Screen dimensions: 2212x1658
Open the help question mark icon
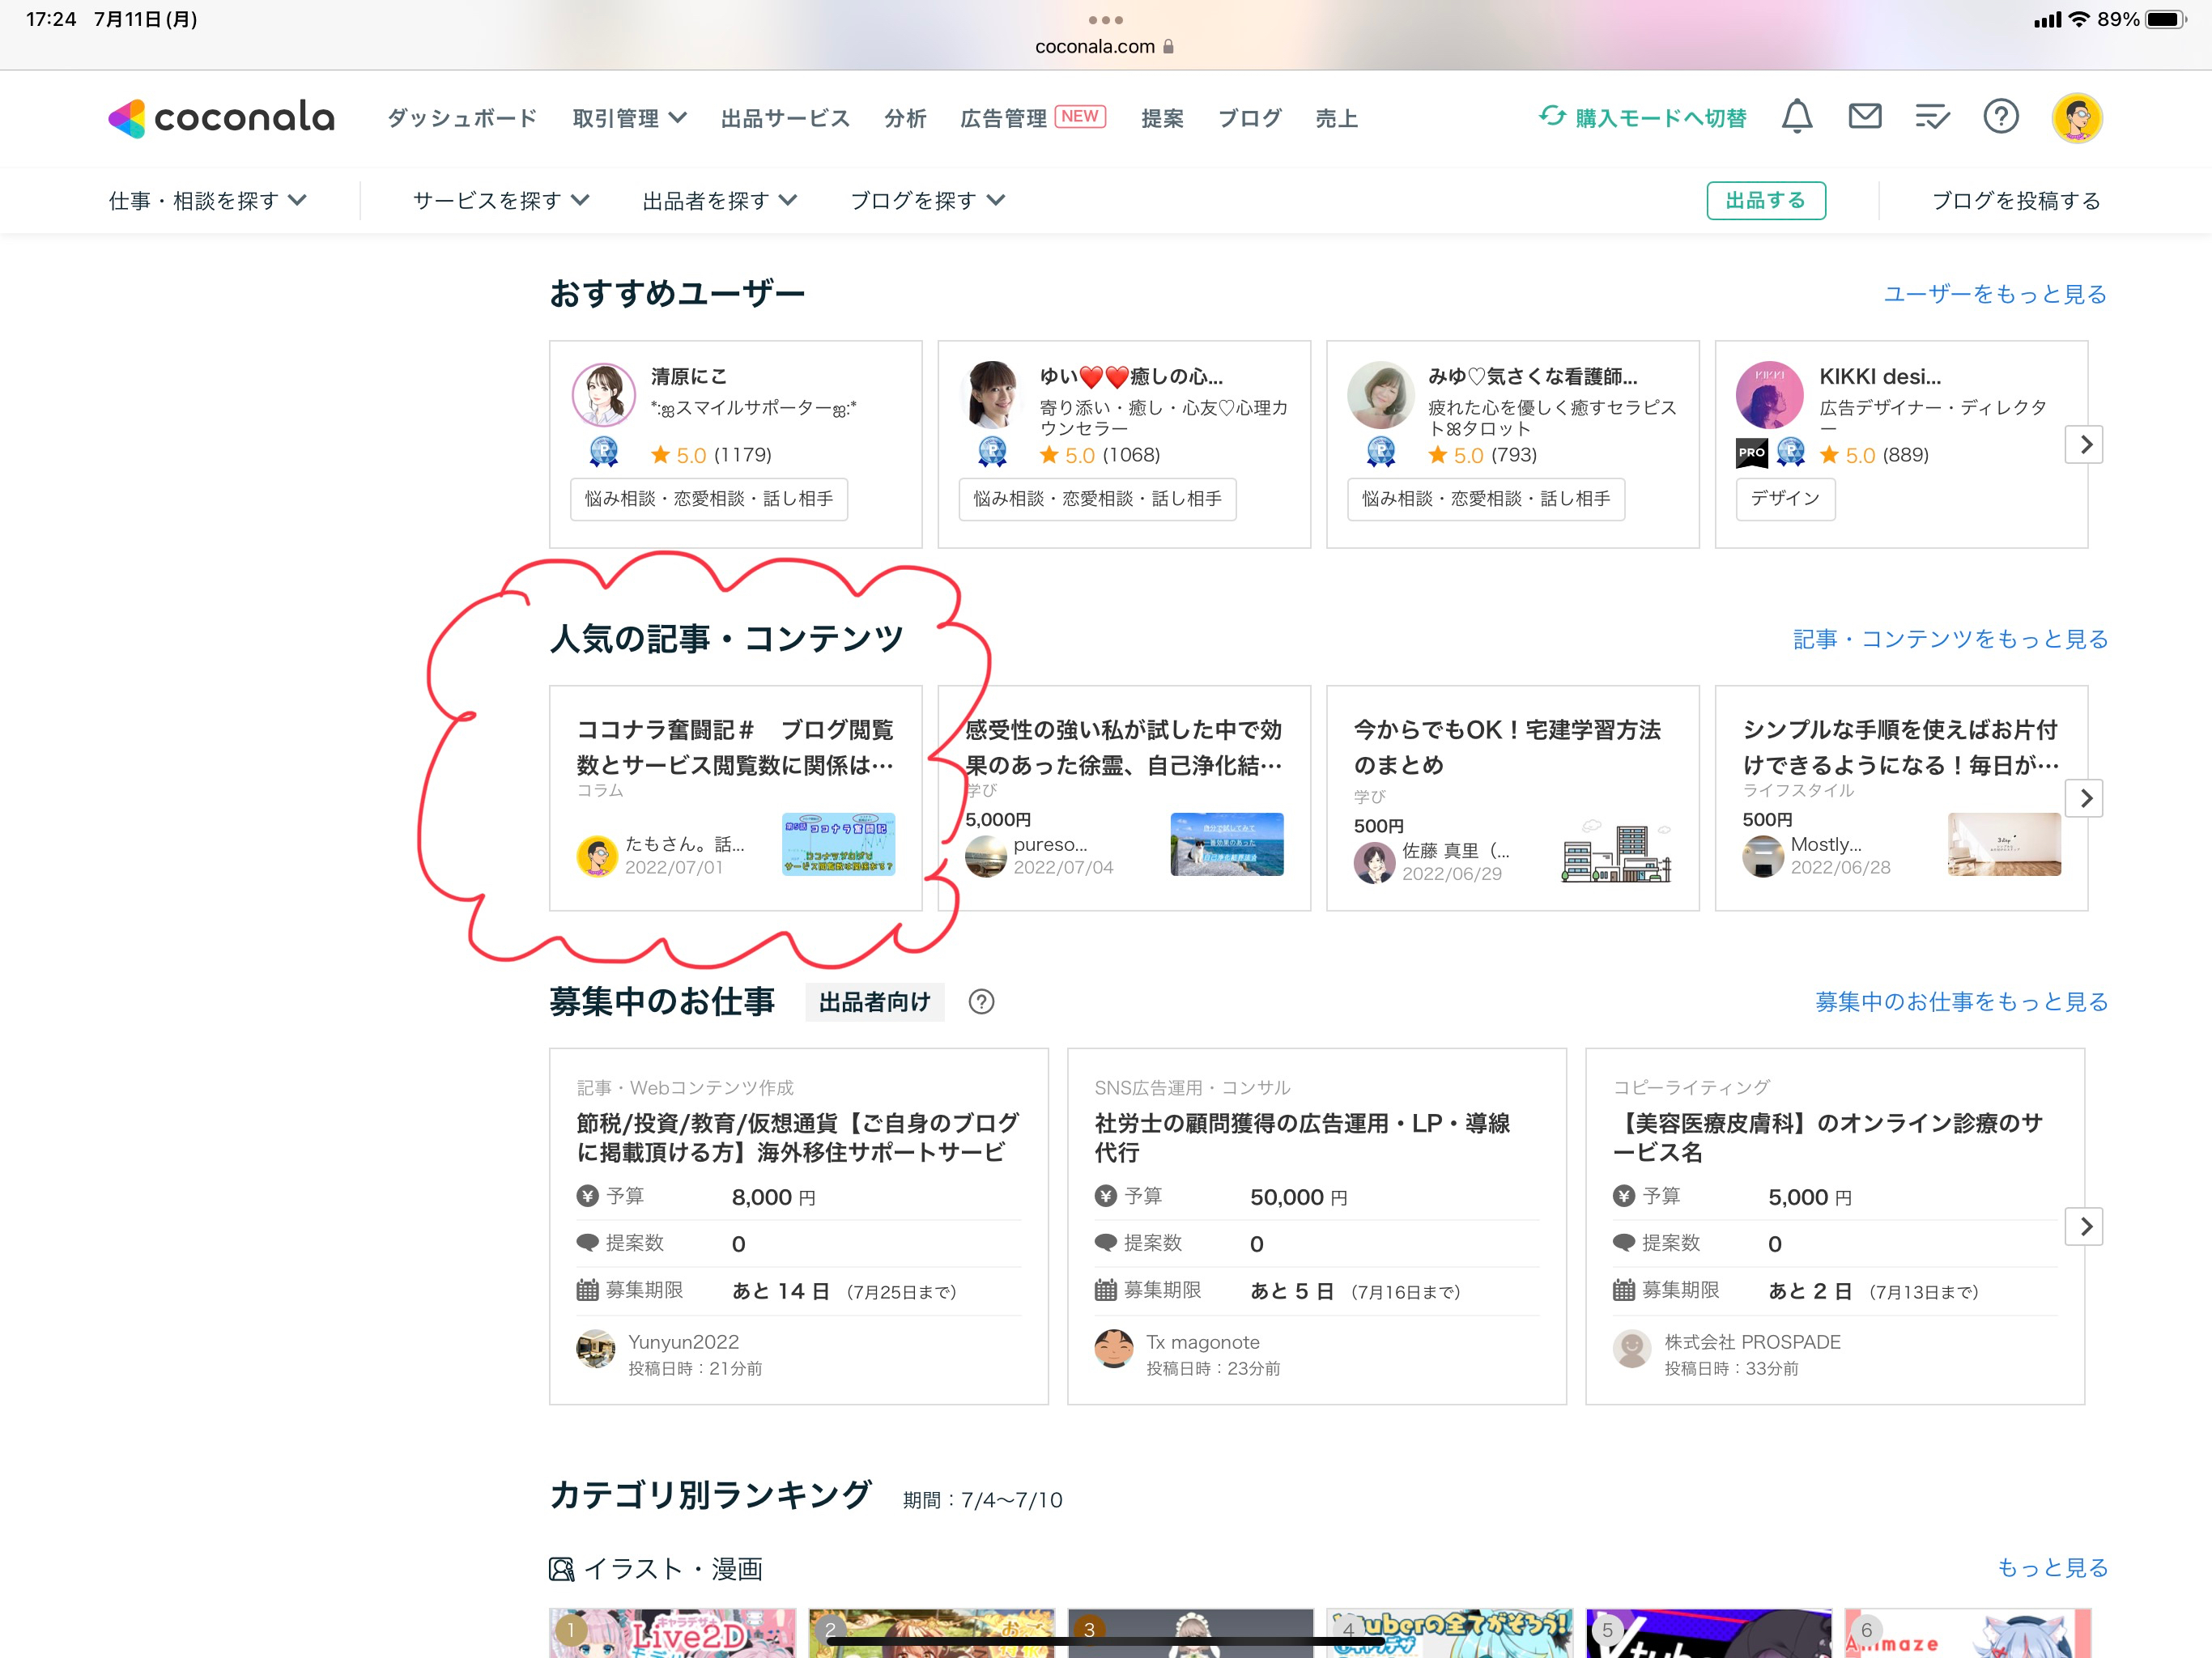(2000, 117)
